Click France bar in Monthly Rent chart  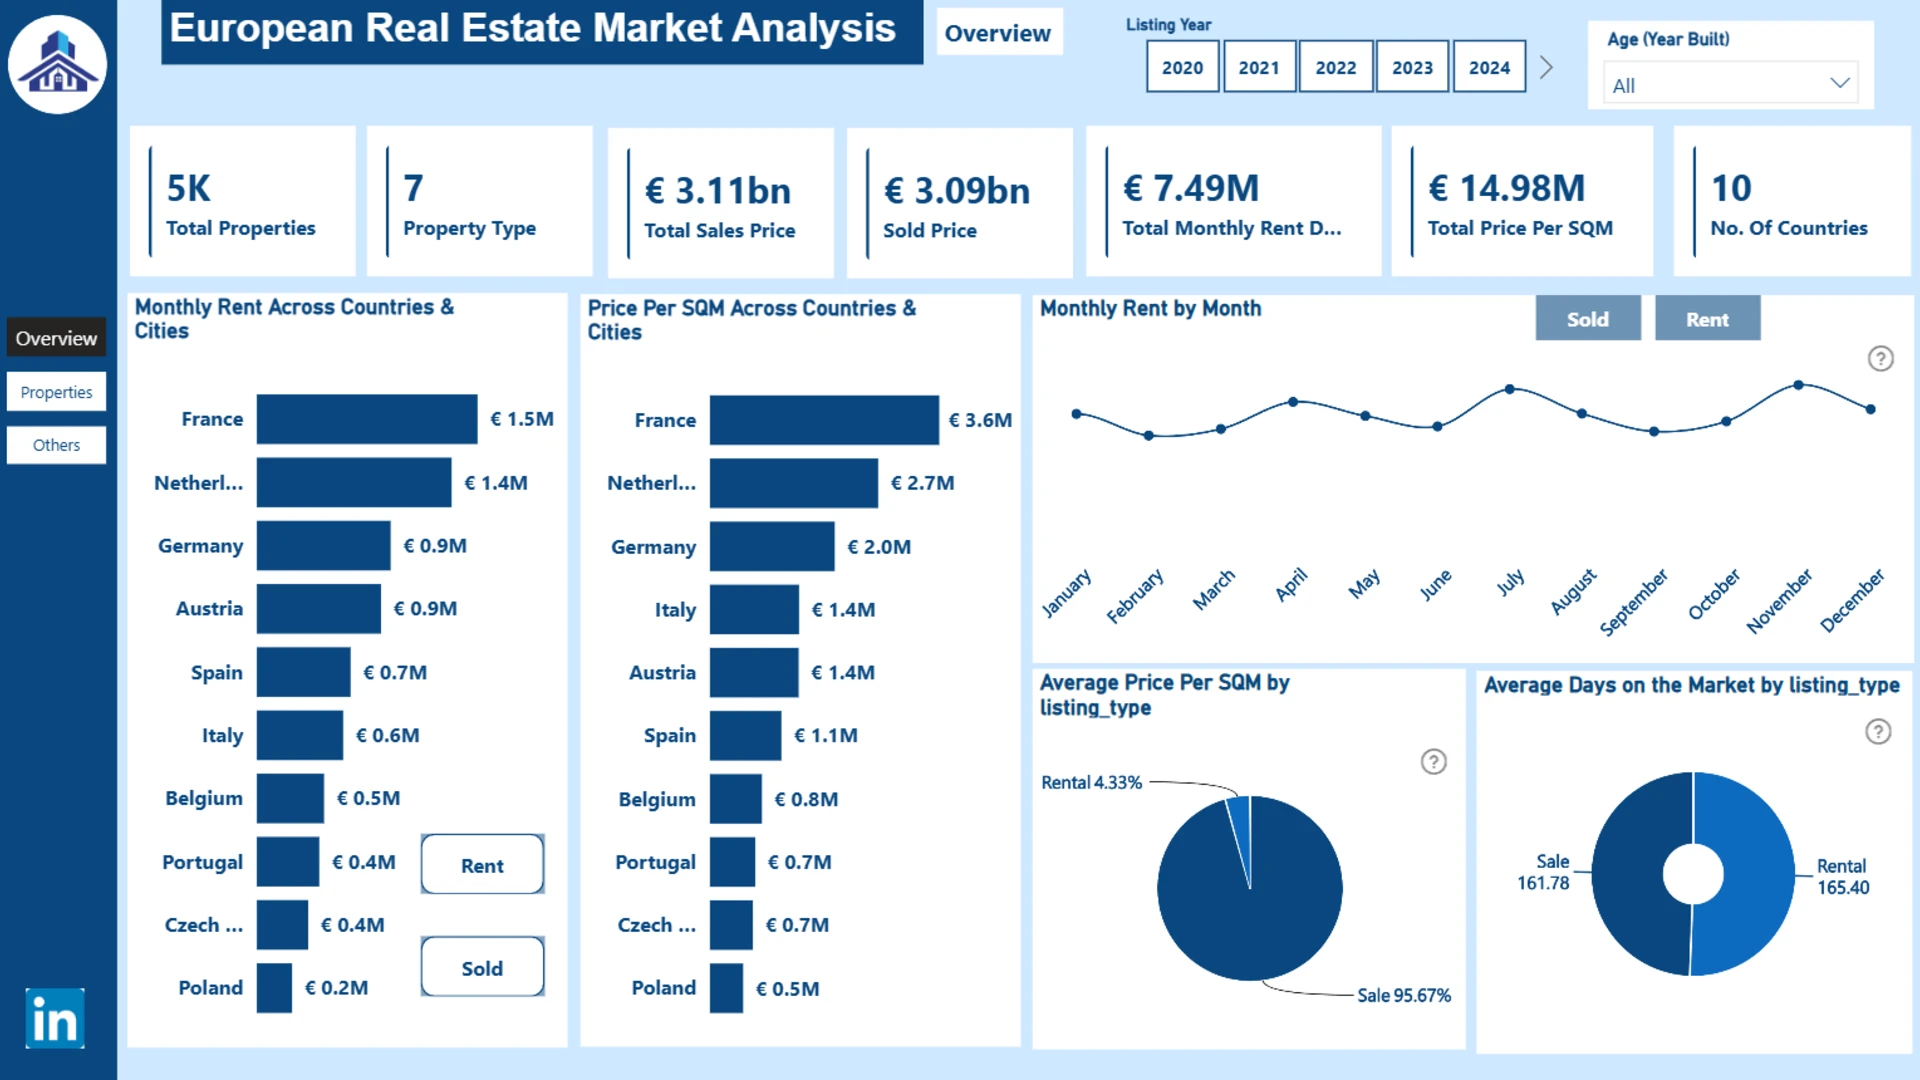(366, 419)
